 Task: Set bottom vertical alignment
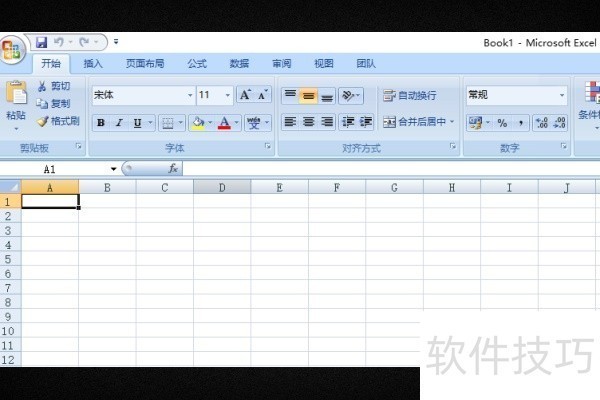[327, 96]
